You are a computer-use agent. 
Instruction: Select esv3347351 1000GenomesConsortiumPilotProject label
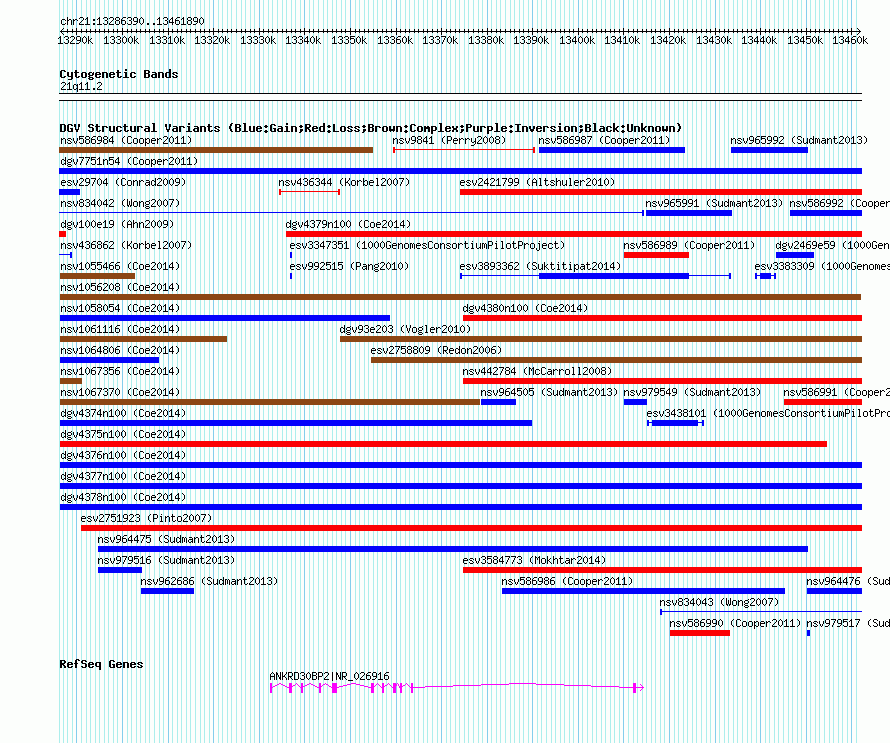(427, 245)
